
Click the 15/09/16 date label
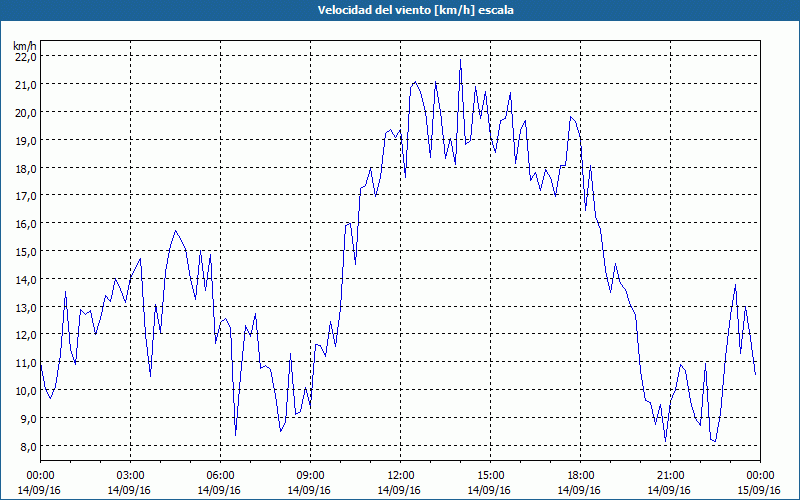[x=760, y=490]
